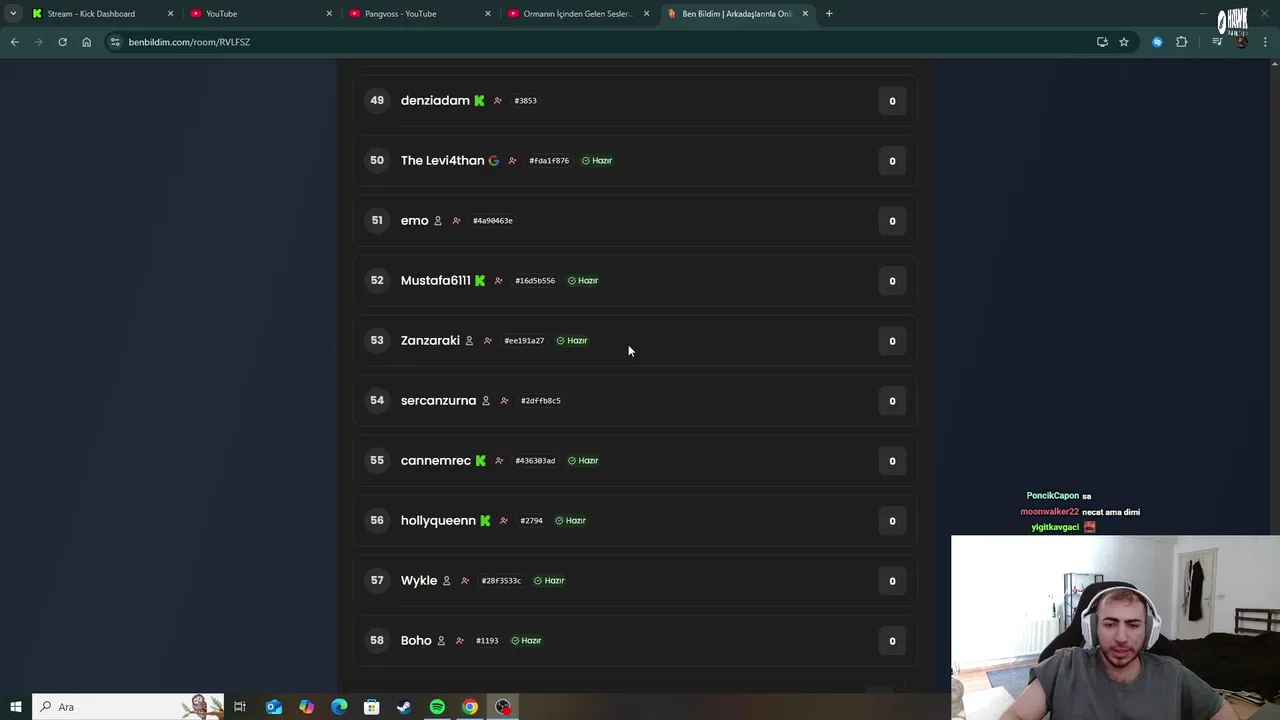
Task: Click the pink user action icon for sercanzurna
Action: [504, 400]
